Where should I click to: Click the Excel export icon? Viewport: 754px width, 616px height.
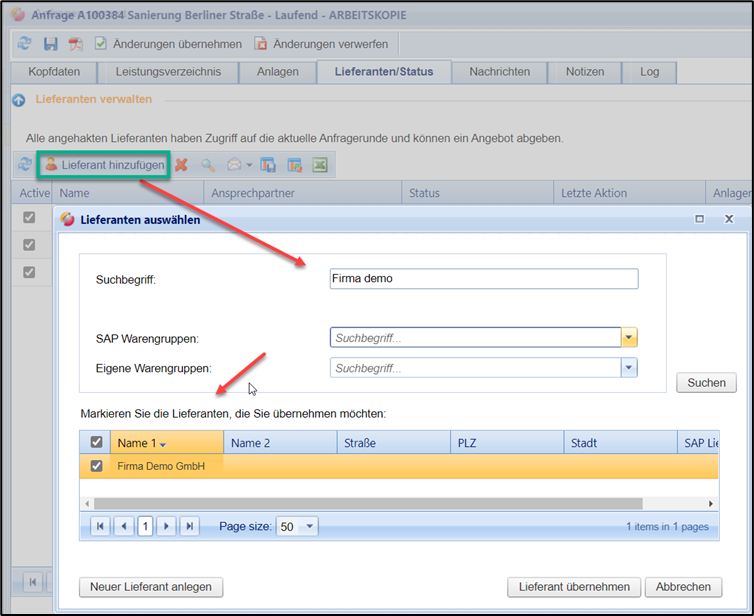(320, 165)
